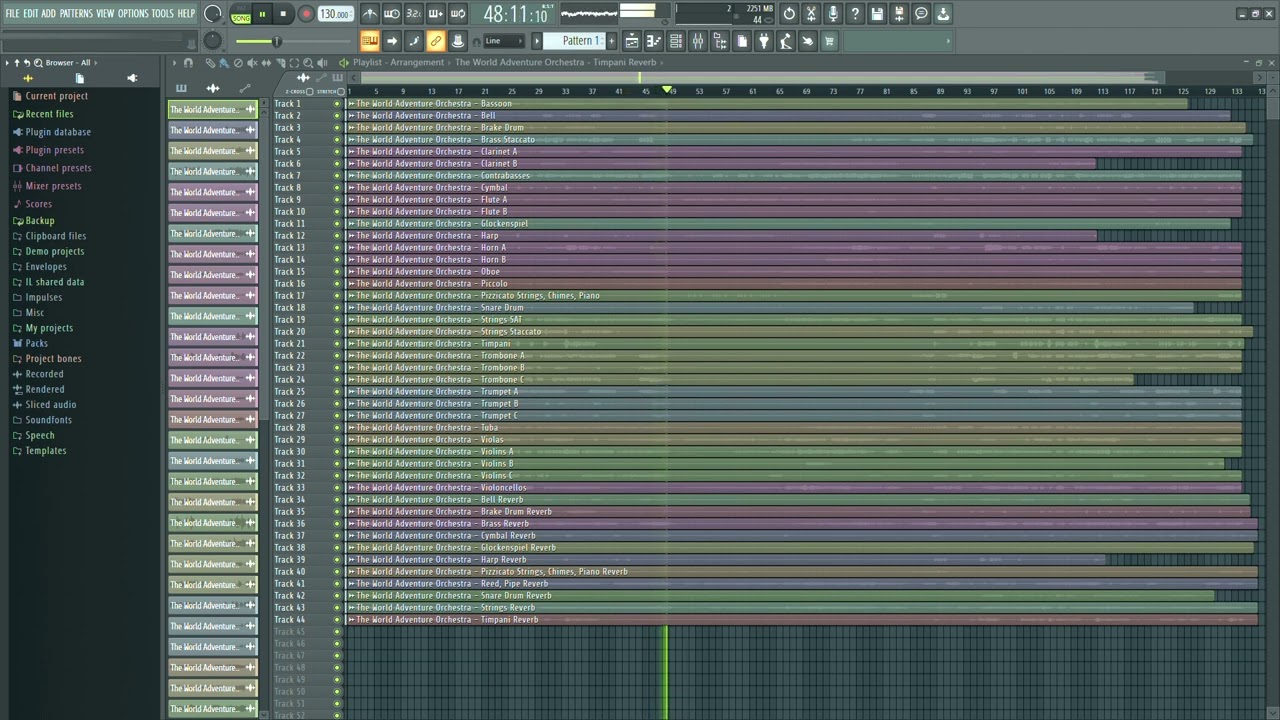Expand the Current project folder
The image size is (1280, 720).
(56, 96)
